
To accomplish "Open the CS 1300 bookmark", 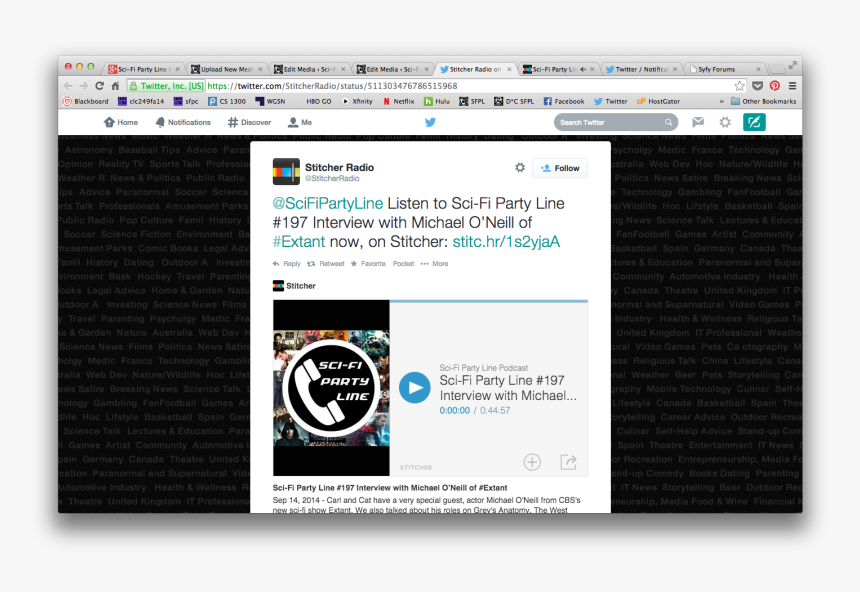I will click(x=227, y=102).
